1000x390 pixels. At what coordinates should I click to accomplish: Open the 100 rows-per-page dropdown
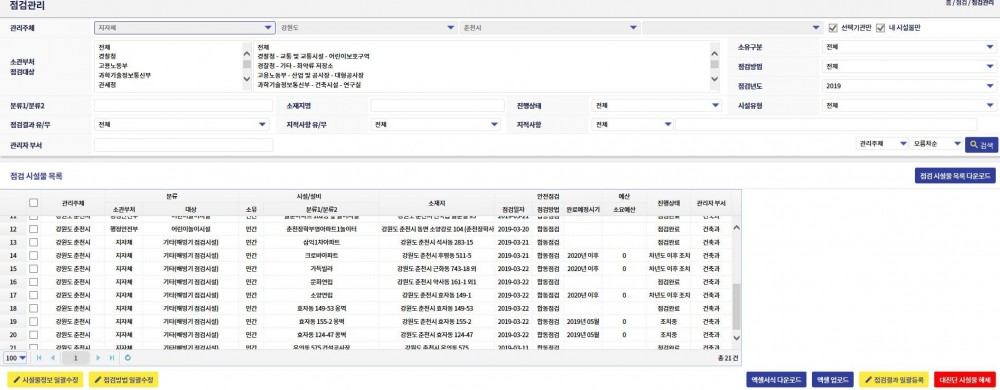16,358
